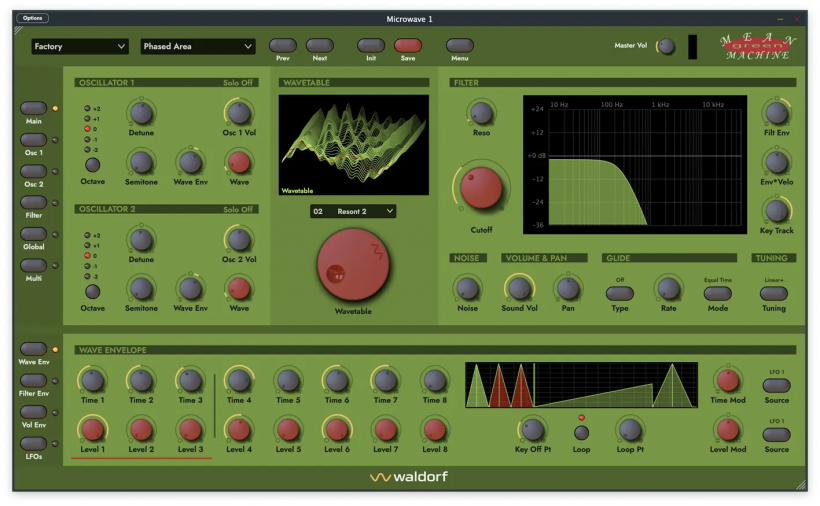Viewport: 820px width, 506px height.
Task: Click the Time 4 envelope knob
Action: tap(239, 381)
